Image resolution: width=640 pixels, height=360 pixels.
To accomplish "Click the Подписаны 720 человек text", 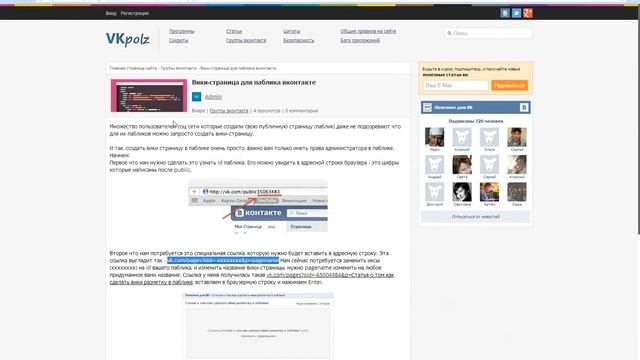I will coord(476,121).
